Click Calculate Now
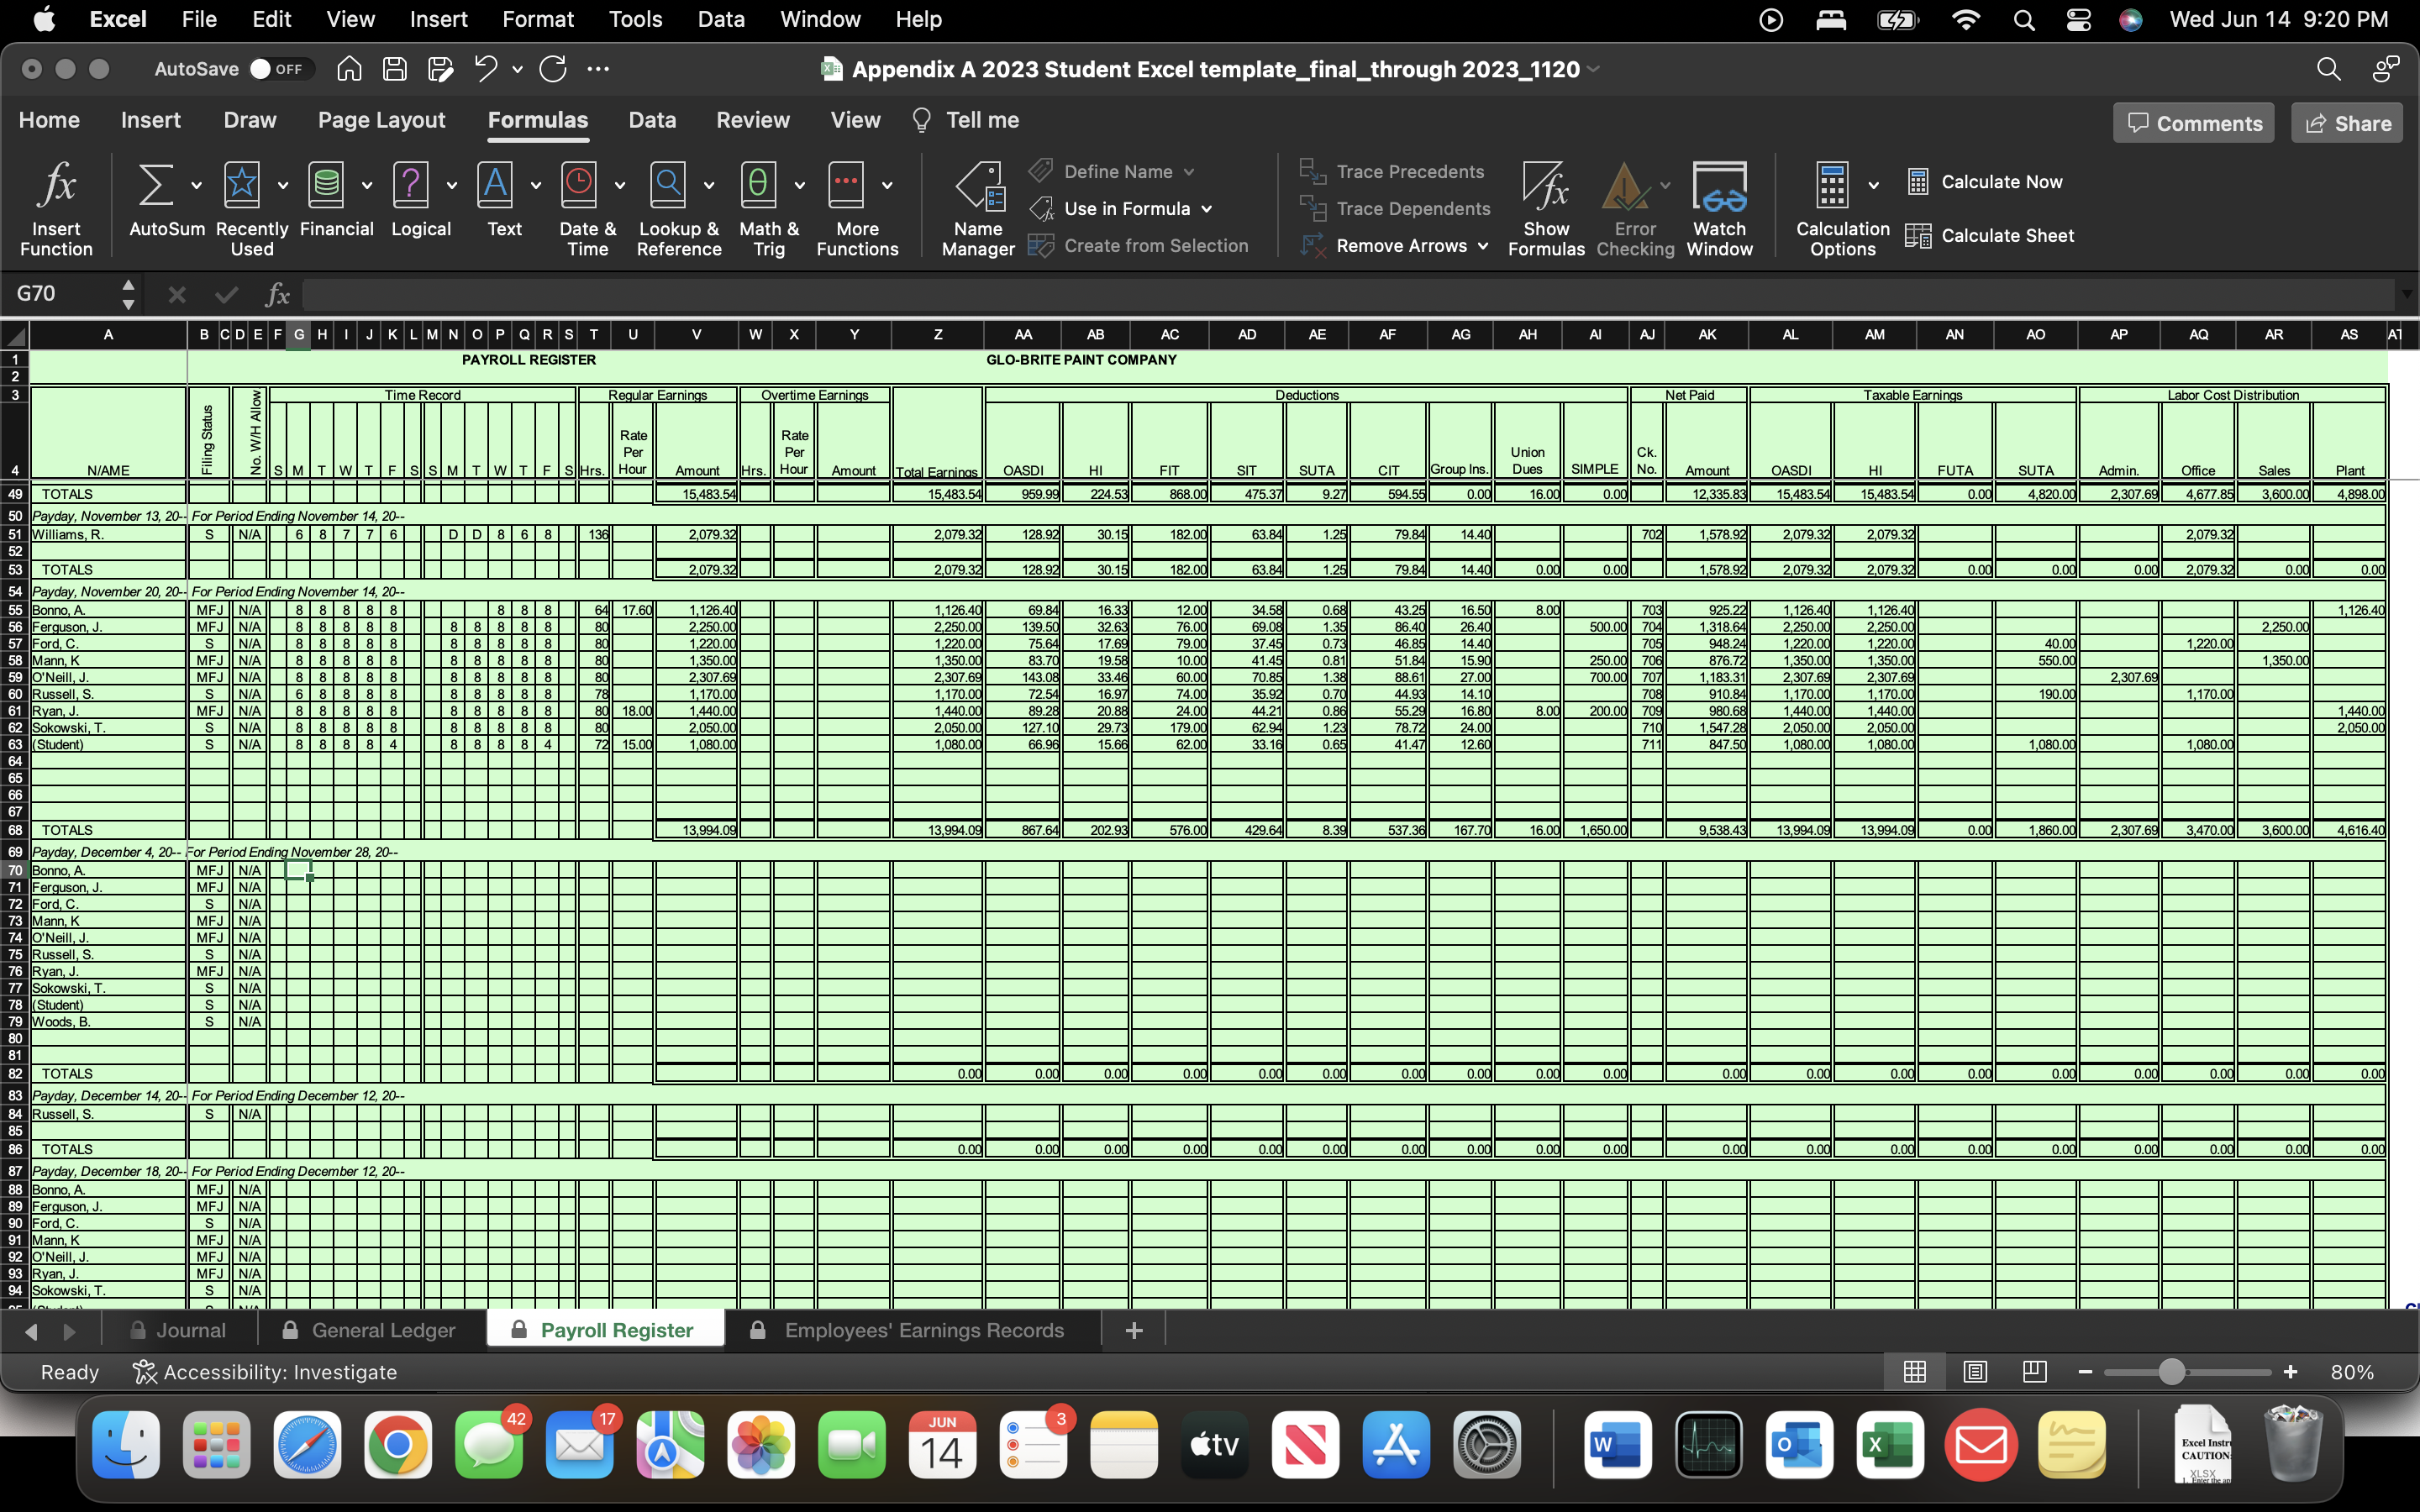 (1985, 182)
